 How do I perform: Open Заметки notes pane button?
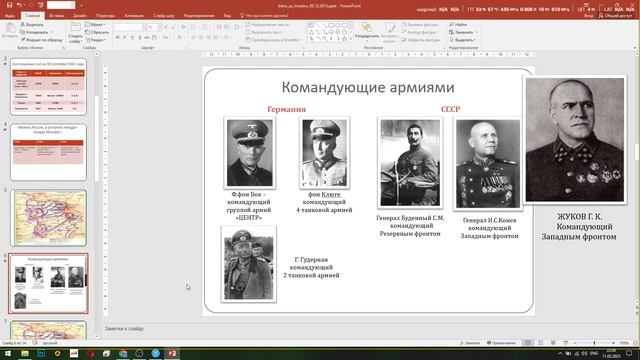pos(470,343)
